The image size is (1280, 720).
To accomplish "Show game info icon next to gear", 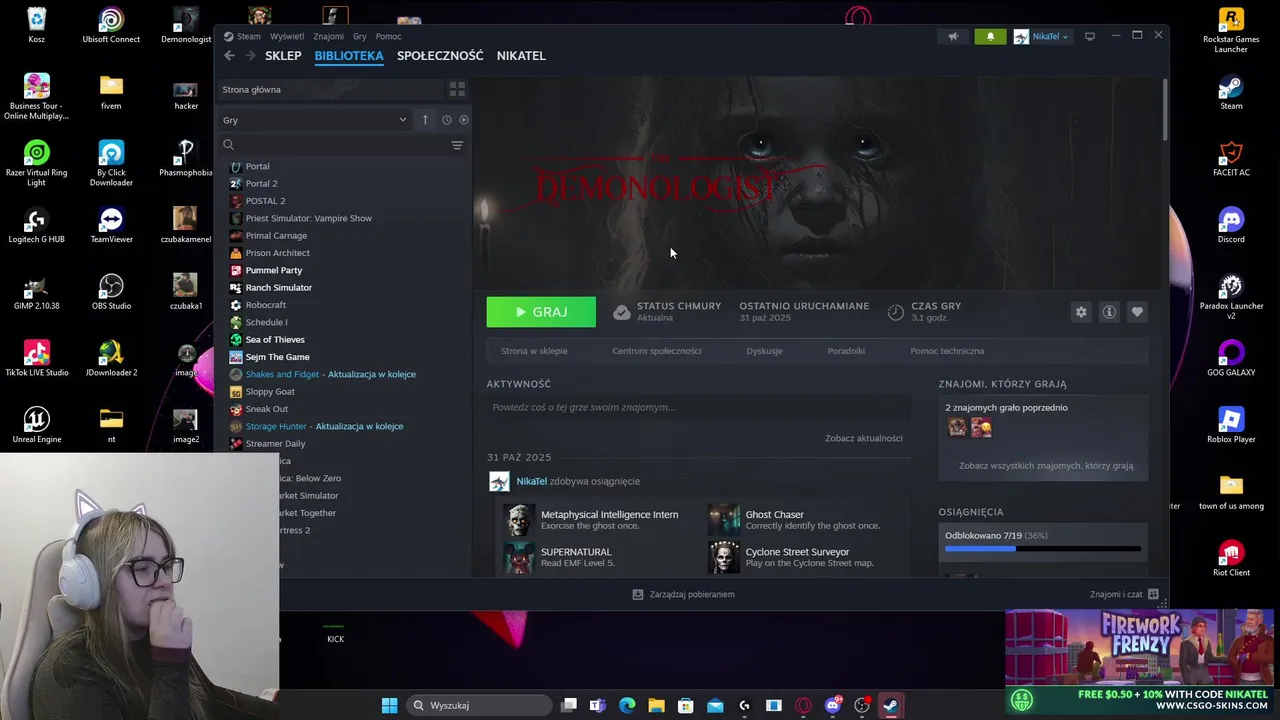I will pos(1109,312).
